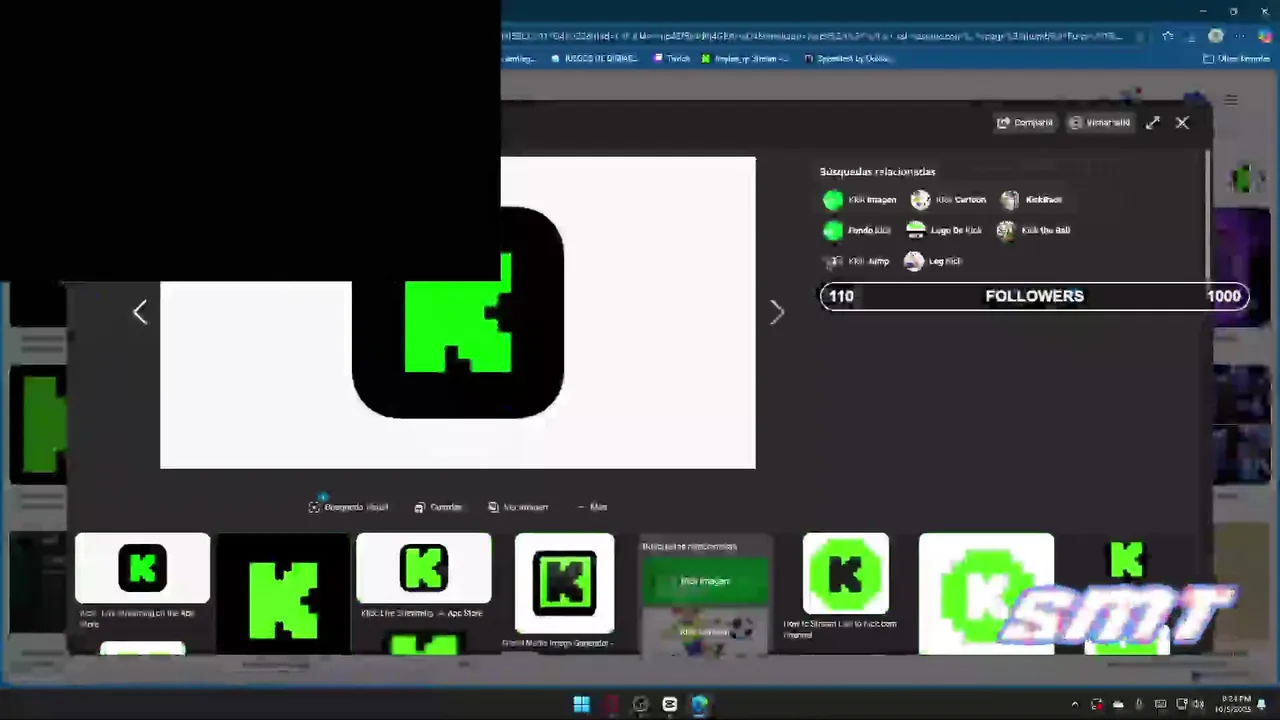
Task: Open the Logo De Kick related search
Action: (x=943, y=230)
